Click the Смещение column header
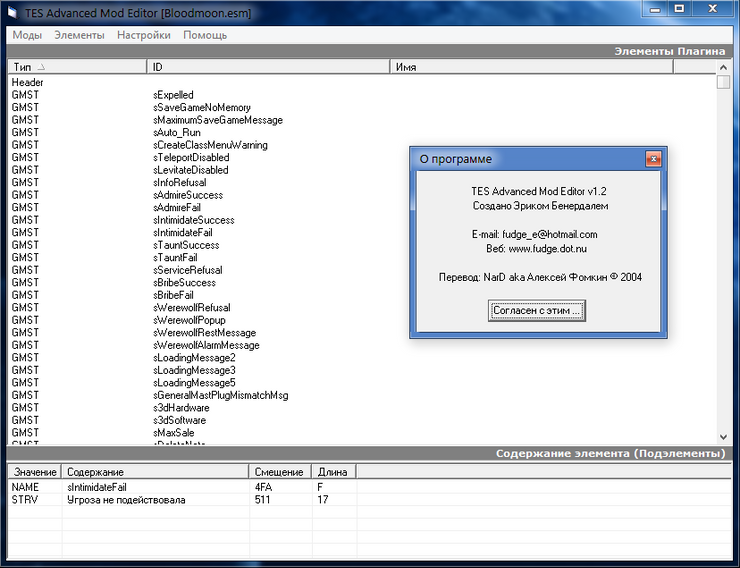This screenshot has height=568, width=740. [280, 471]
